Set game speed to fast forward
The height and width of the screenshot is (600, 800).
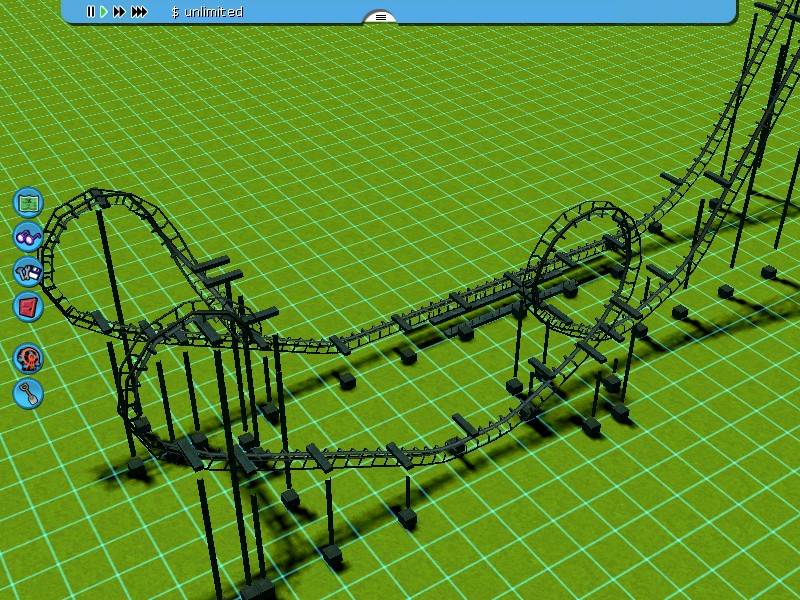[119, 12]
